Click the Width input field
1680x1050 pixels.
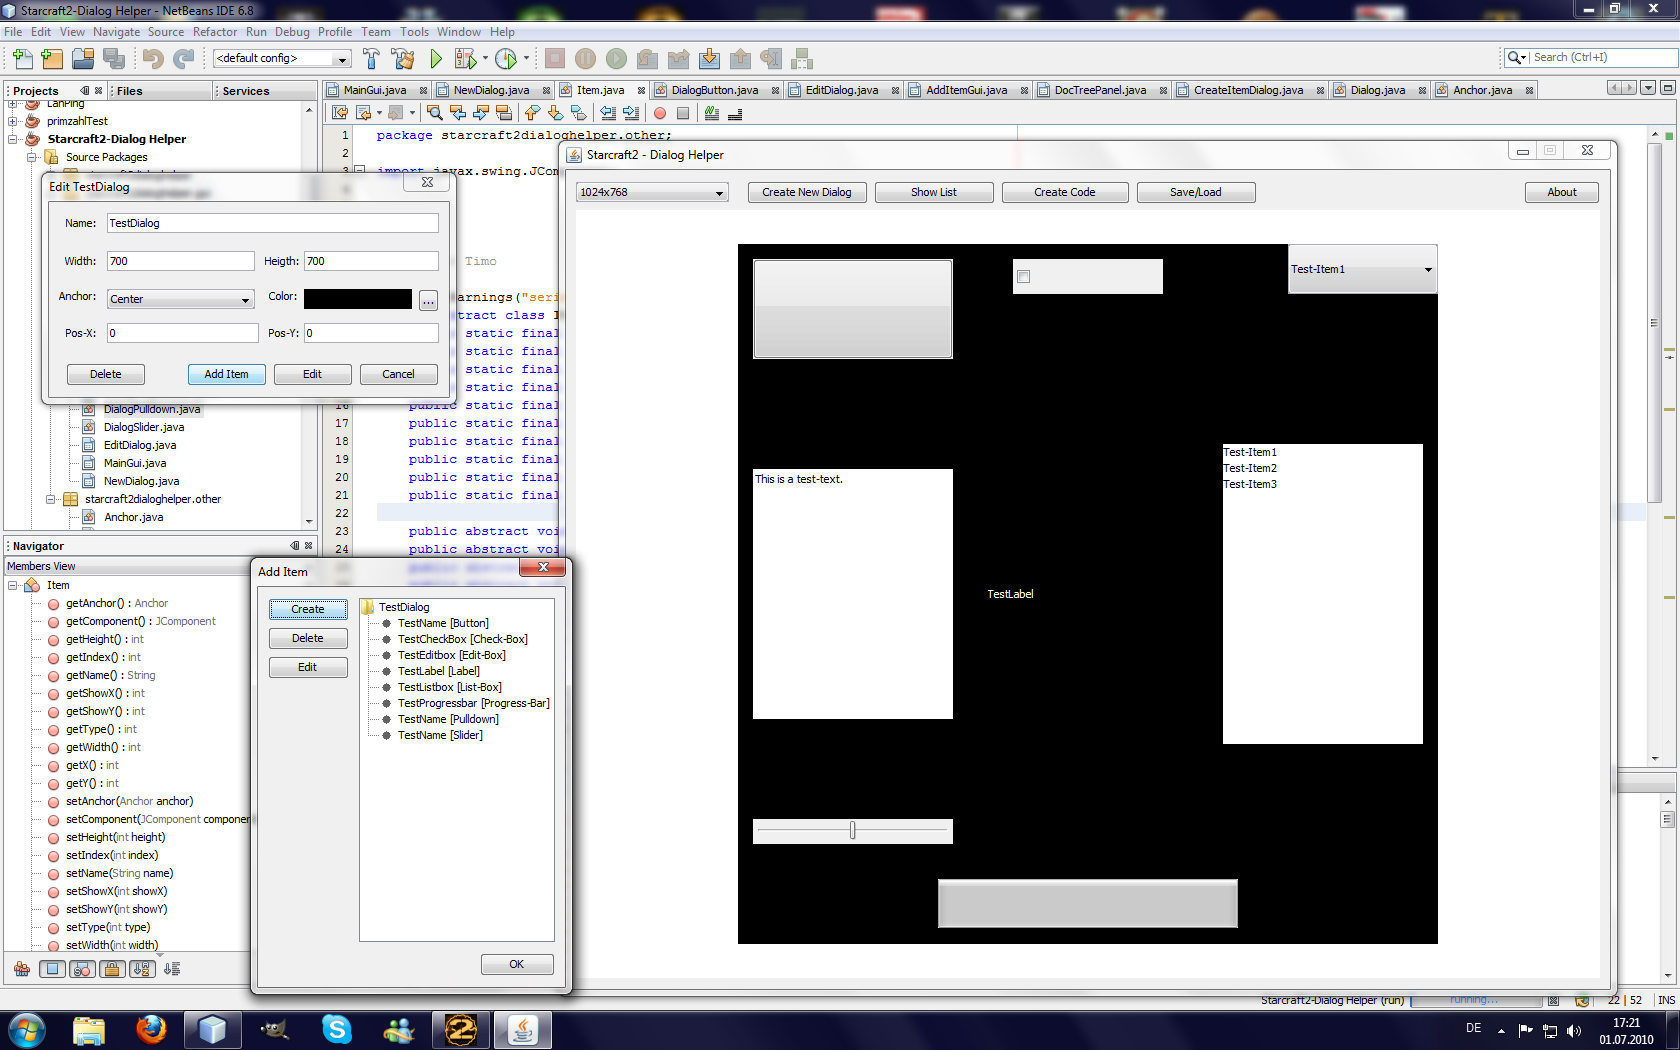pos(180,261)
